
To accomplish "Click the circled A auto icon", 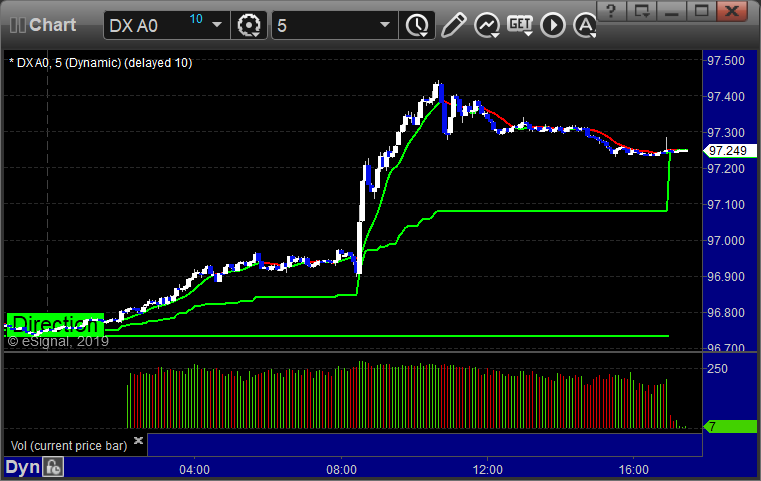I will pos(585,25).
